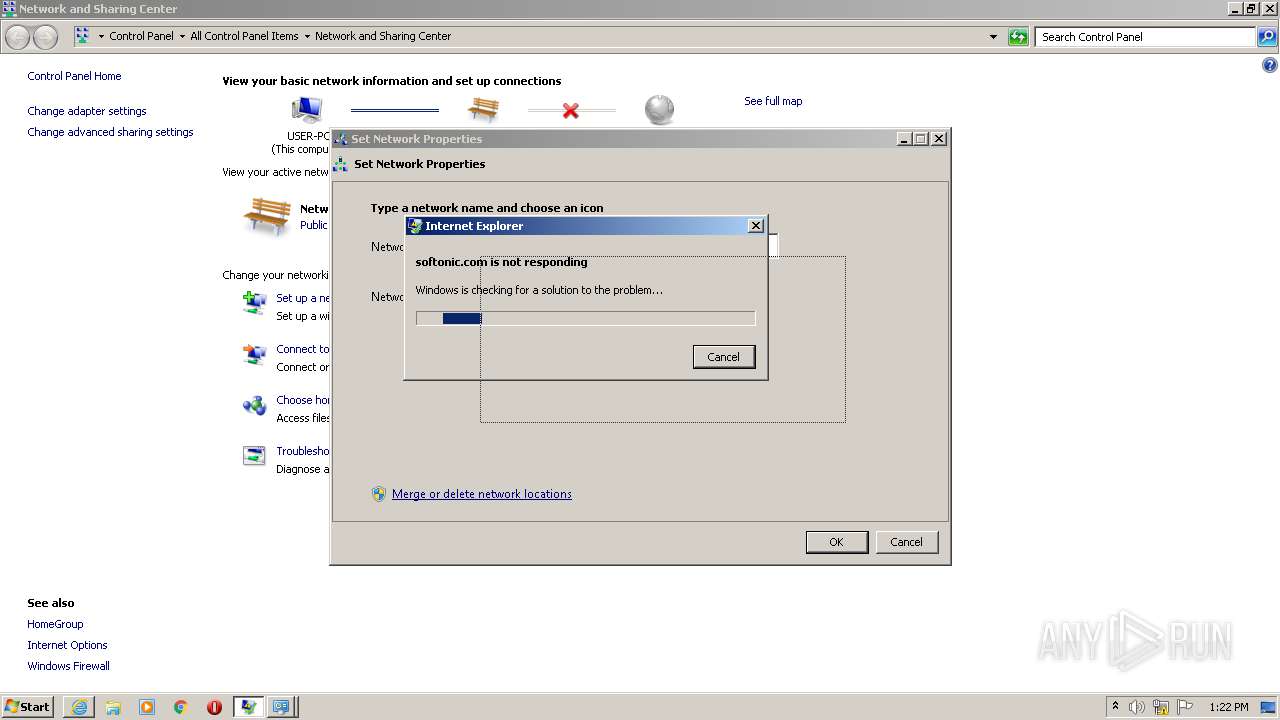
Task: Open Change adapter settings
Action: pos(87,111)
